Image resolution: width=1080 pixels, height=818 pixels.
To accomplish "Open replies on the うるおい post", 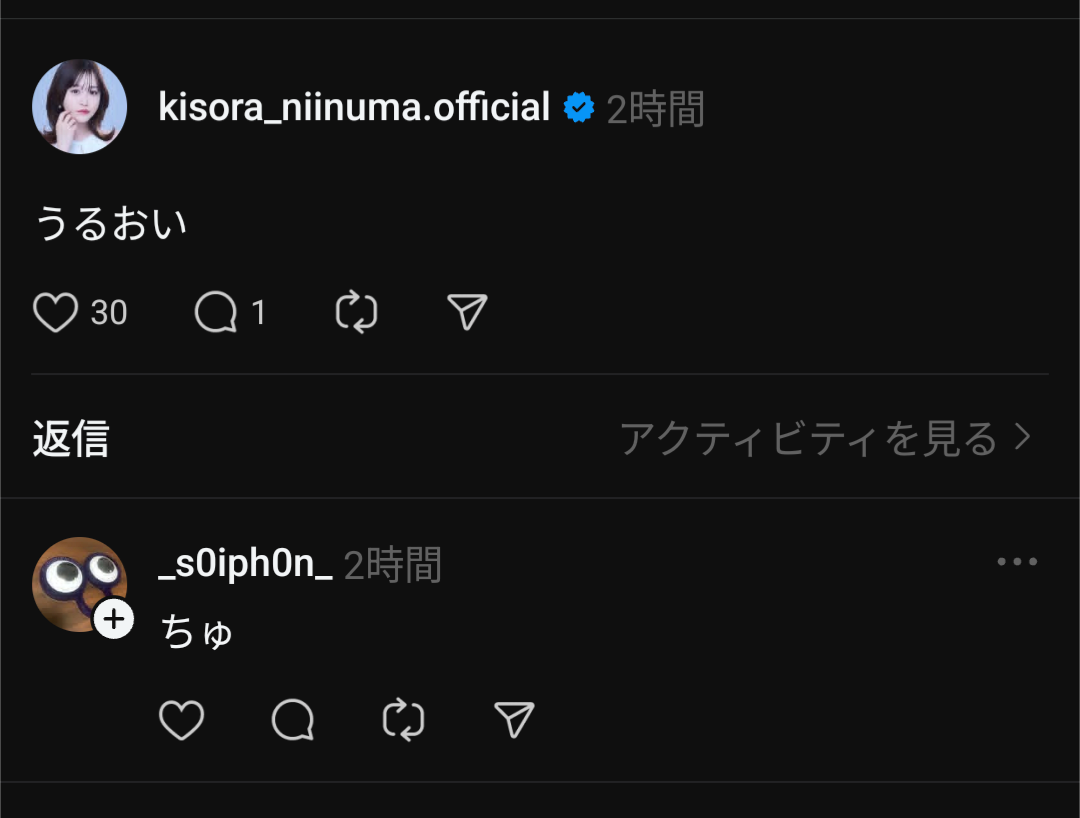I will [x=215, y=313].
